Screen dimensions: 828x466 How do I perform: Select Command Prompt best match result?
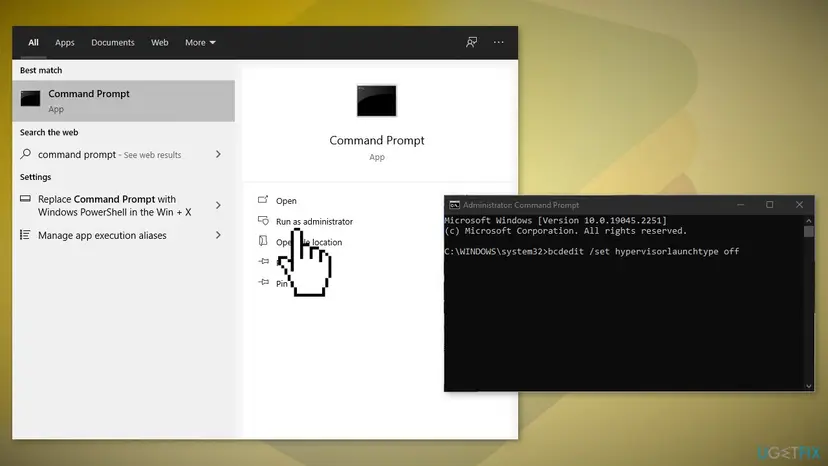click(124, 101)
